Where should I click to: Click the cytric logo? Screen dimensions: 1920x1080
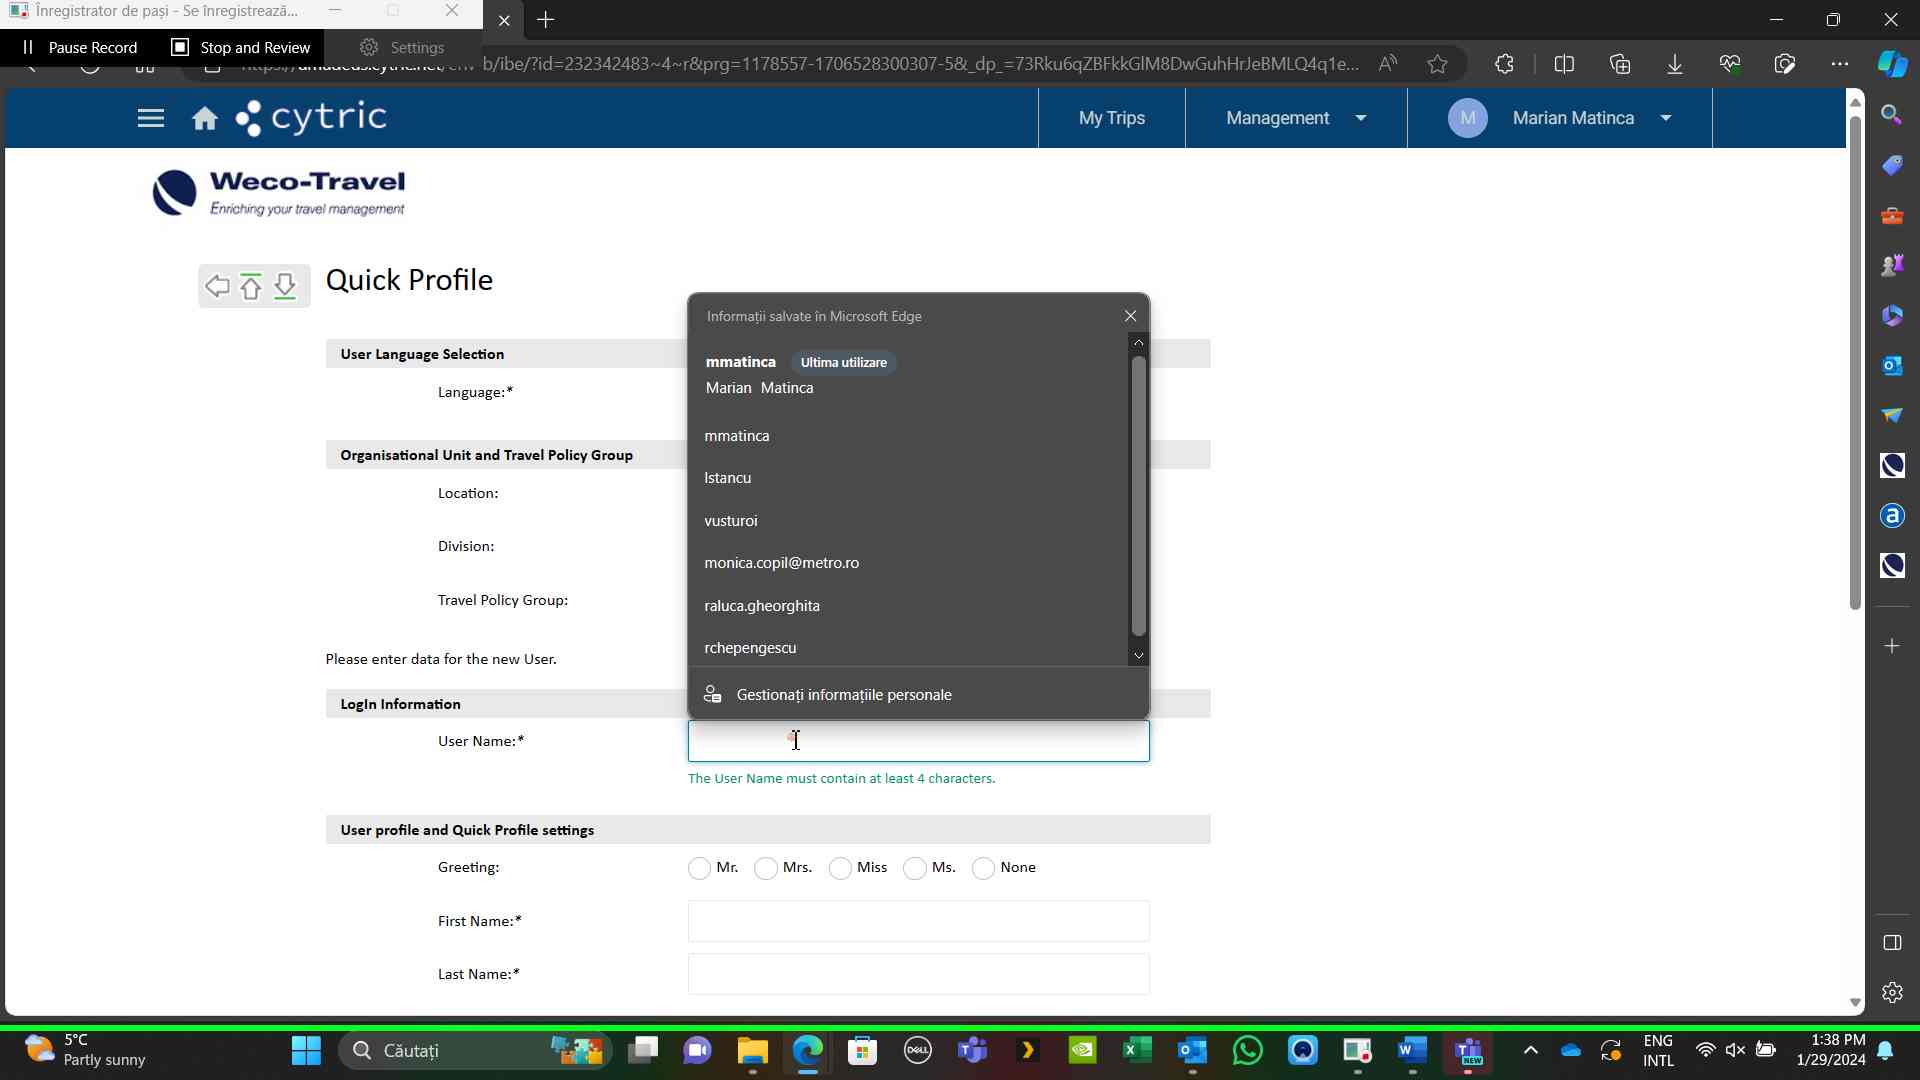(x=311, y=118)
